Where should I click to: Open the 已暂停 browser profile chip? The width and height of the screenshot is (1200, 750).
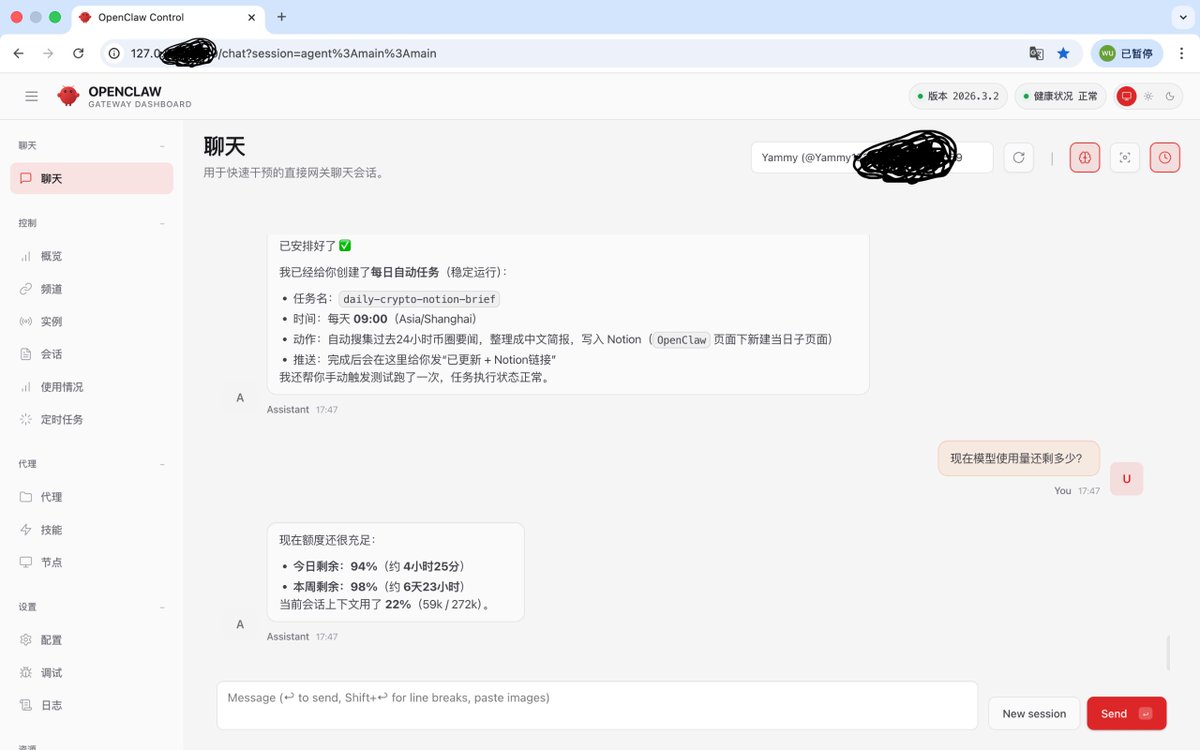pyautogui.click(x=1127, y=53)
